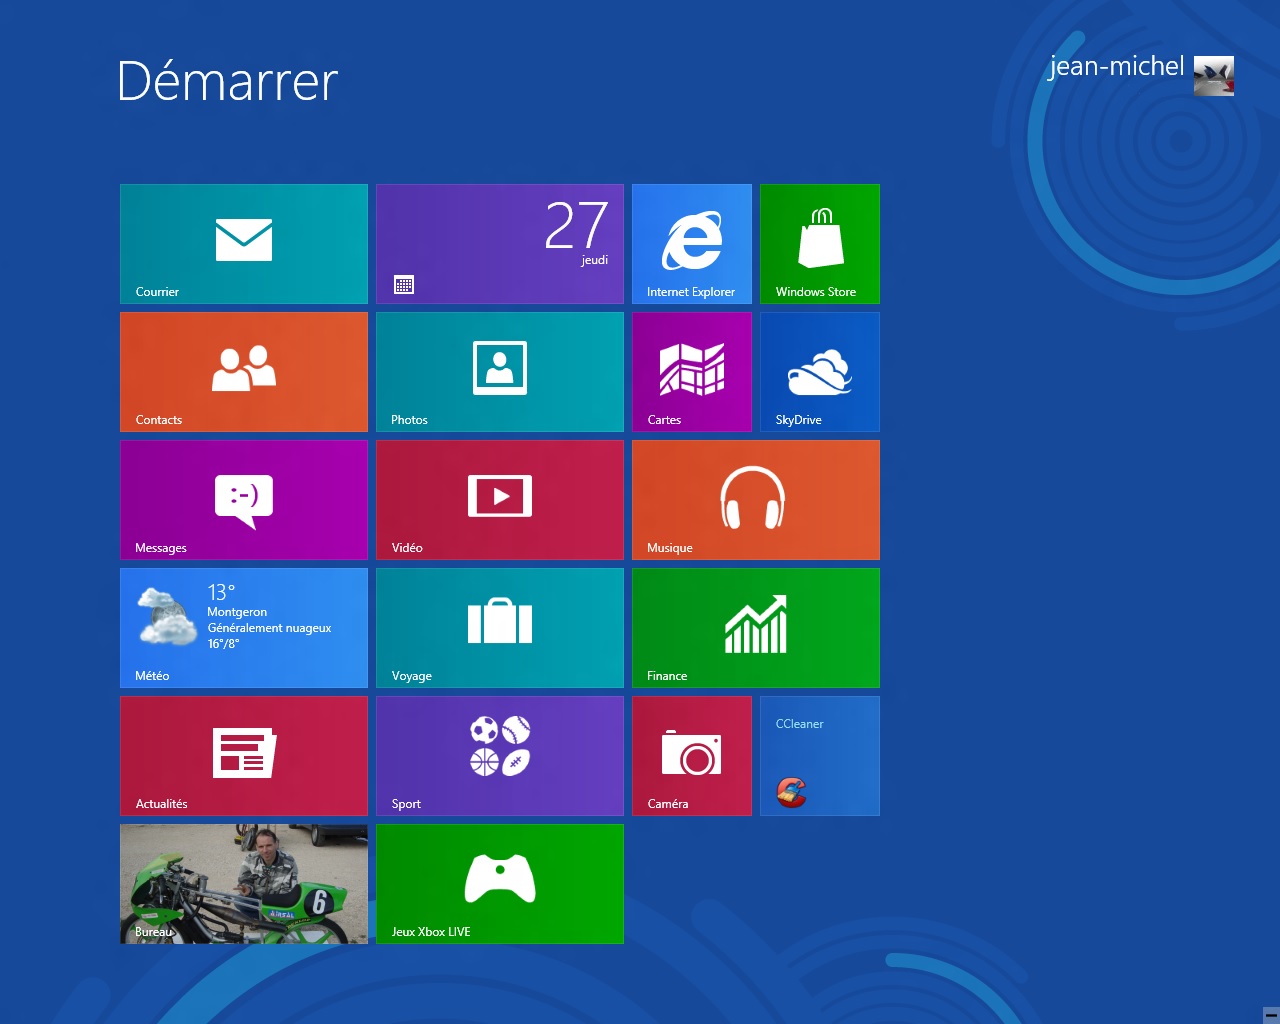1280x1024 pixels.
Task: Click the zoom-out minus button at bottom corner
Action: 1271,1015
